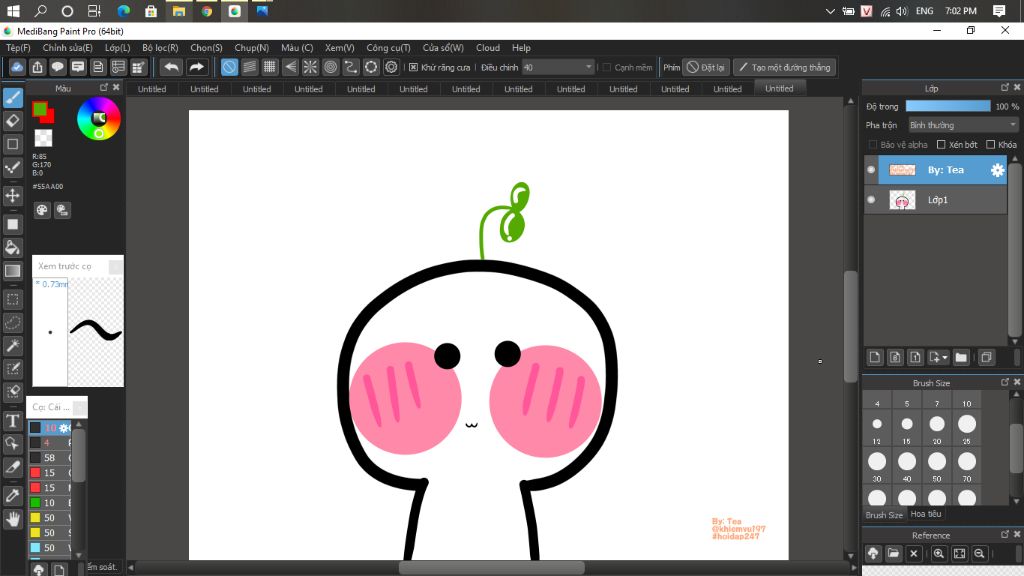Open the Lớp(L) menu
The height and width of the screenshot is (576, 1024).
tap(118, 48)
